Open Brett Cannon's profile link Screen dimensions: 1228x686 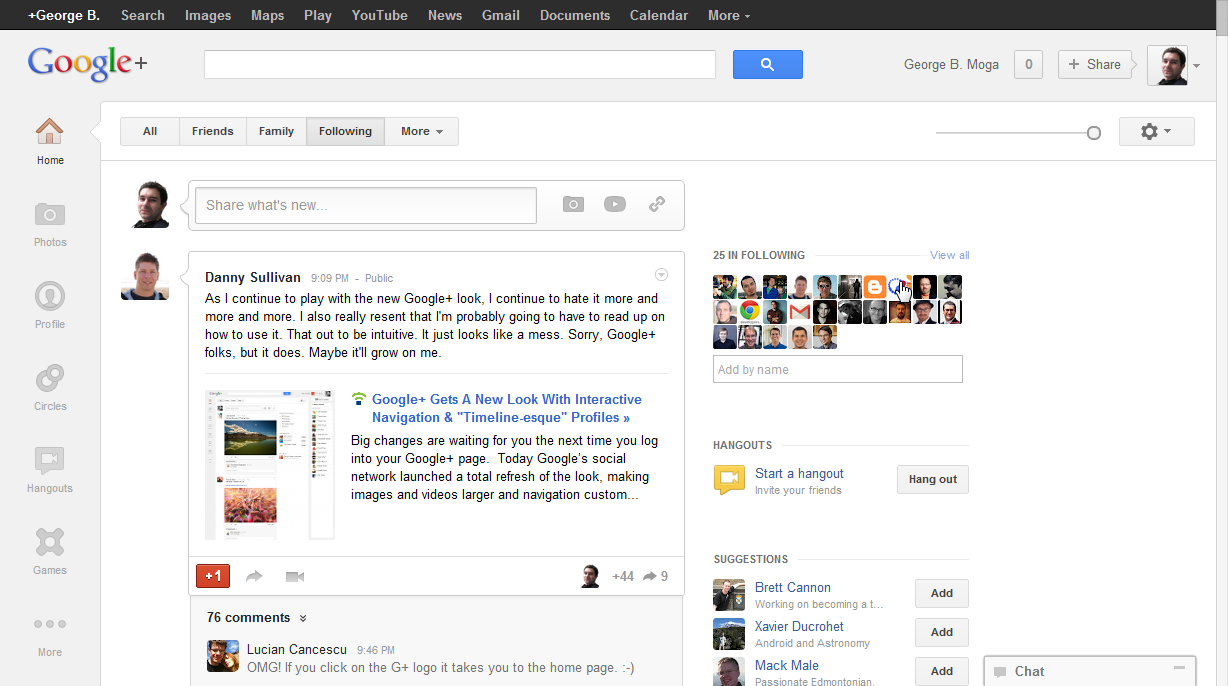(793, 587)
